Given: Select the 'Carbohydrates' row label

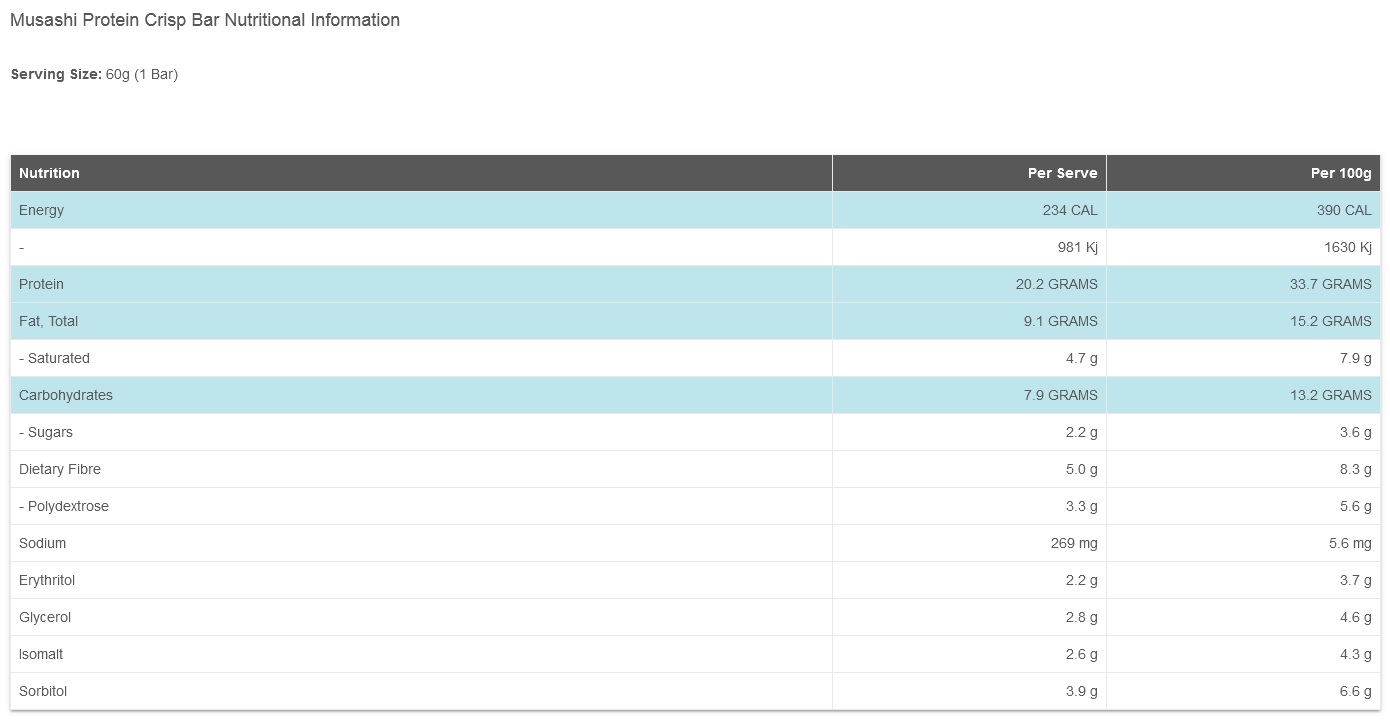Looking at the screenshot, I should 66,395.
